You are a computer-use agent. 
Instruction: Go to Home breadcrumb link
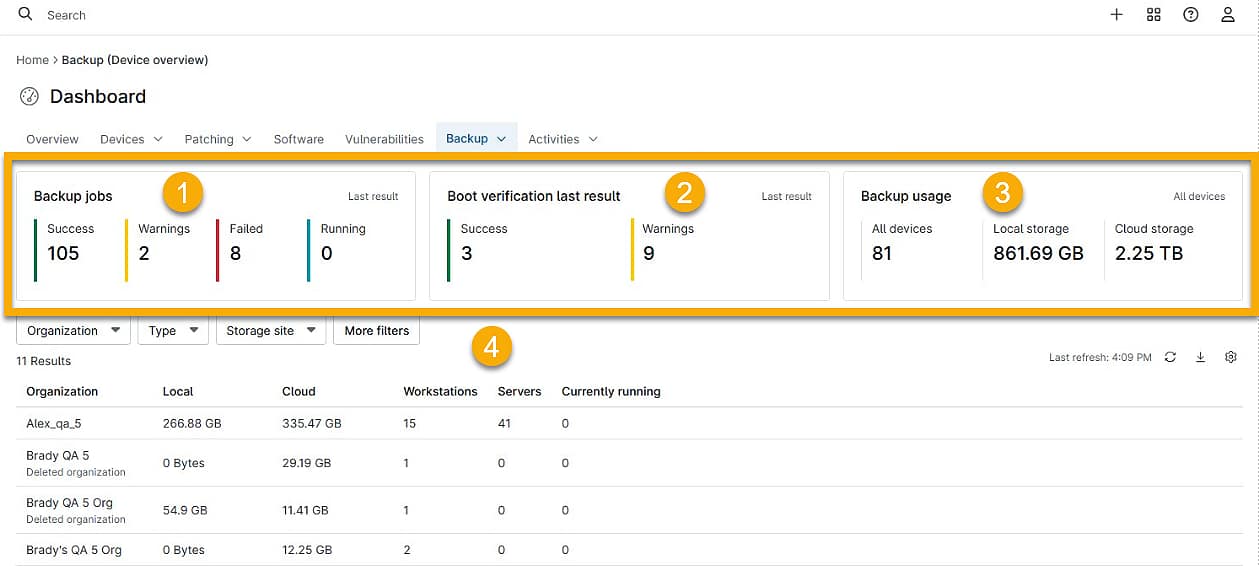point(32,60)
